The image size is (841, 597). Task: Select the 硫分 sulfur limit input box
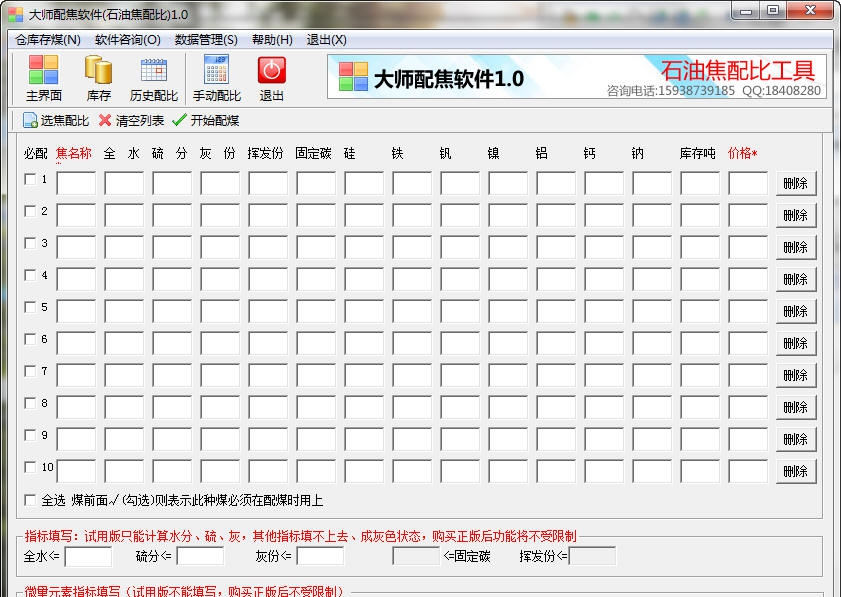[x=201, y=557]
